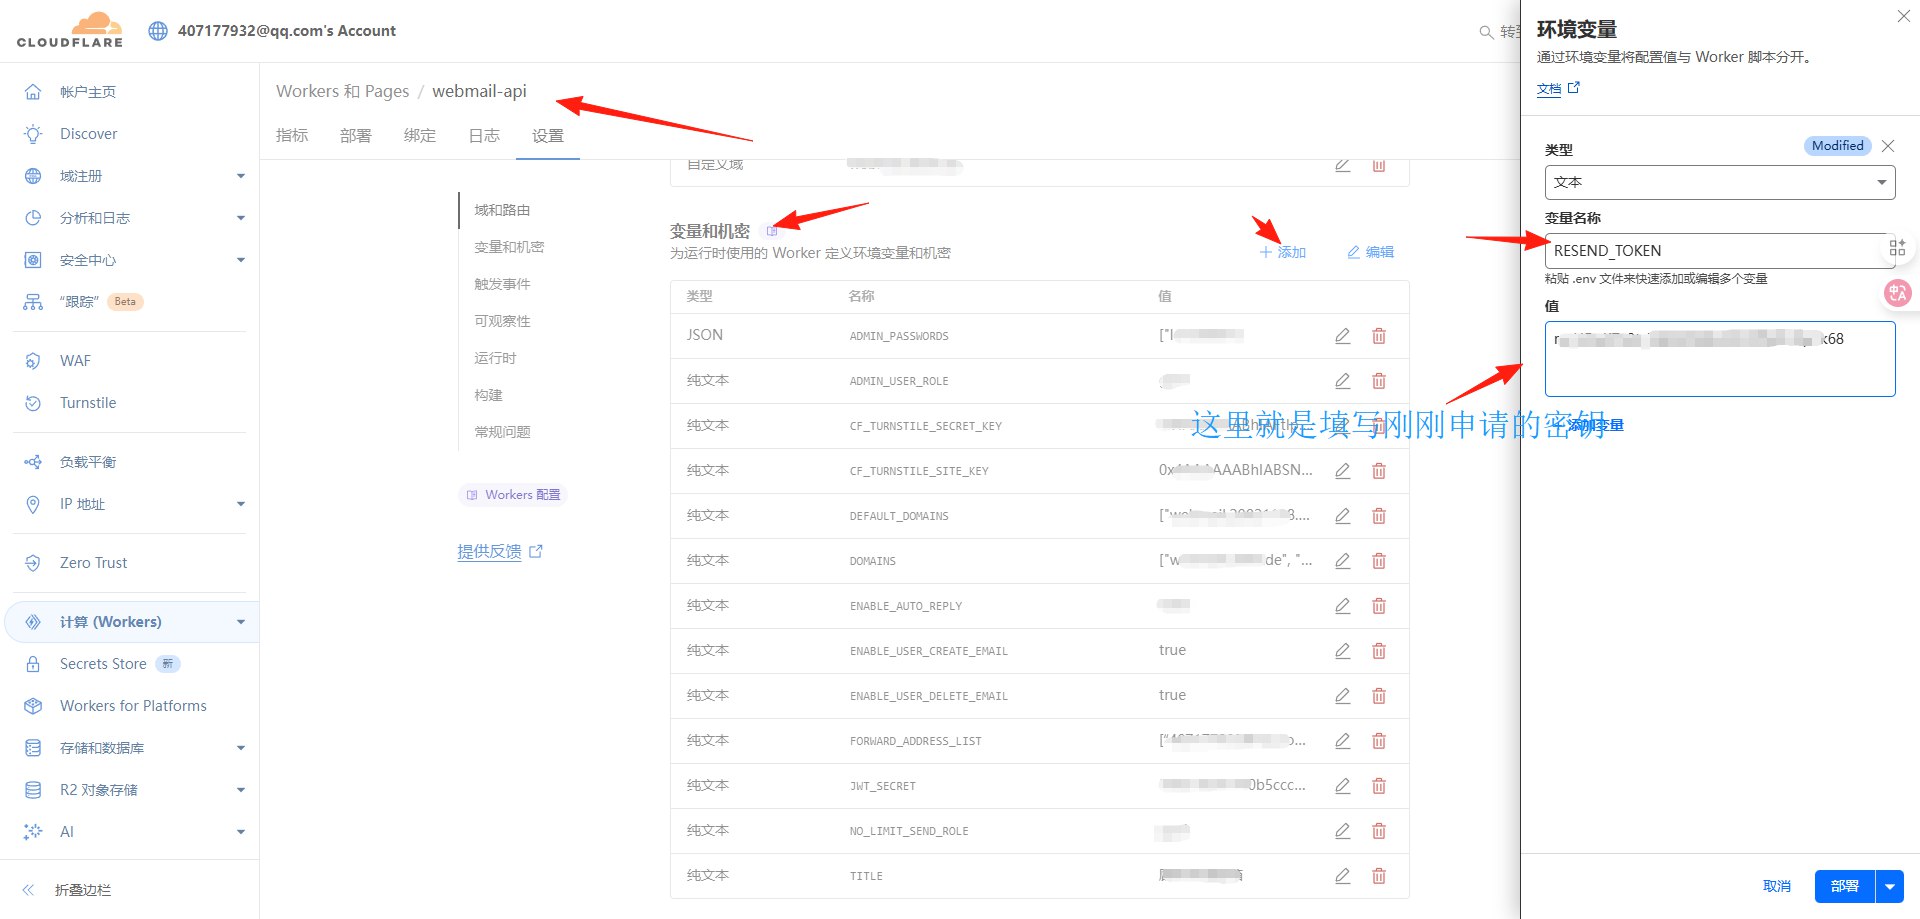Delete the DOMAINS variable with trash icon
The image size is (1920, 919).
tap(1379, 561)
